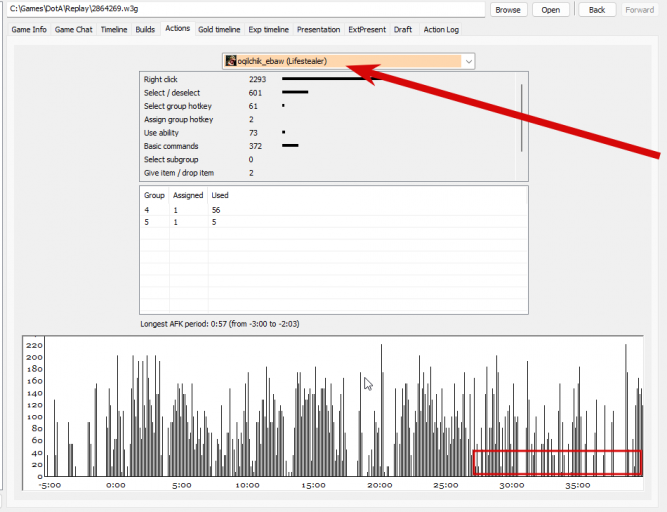Click the Longest AFK period text
The height and width of the screenshot is (512, 667).
tap(219, 324)
